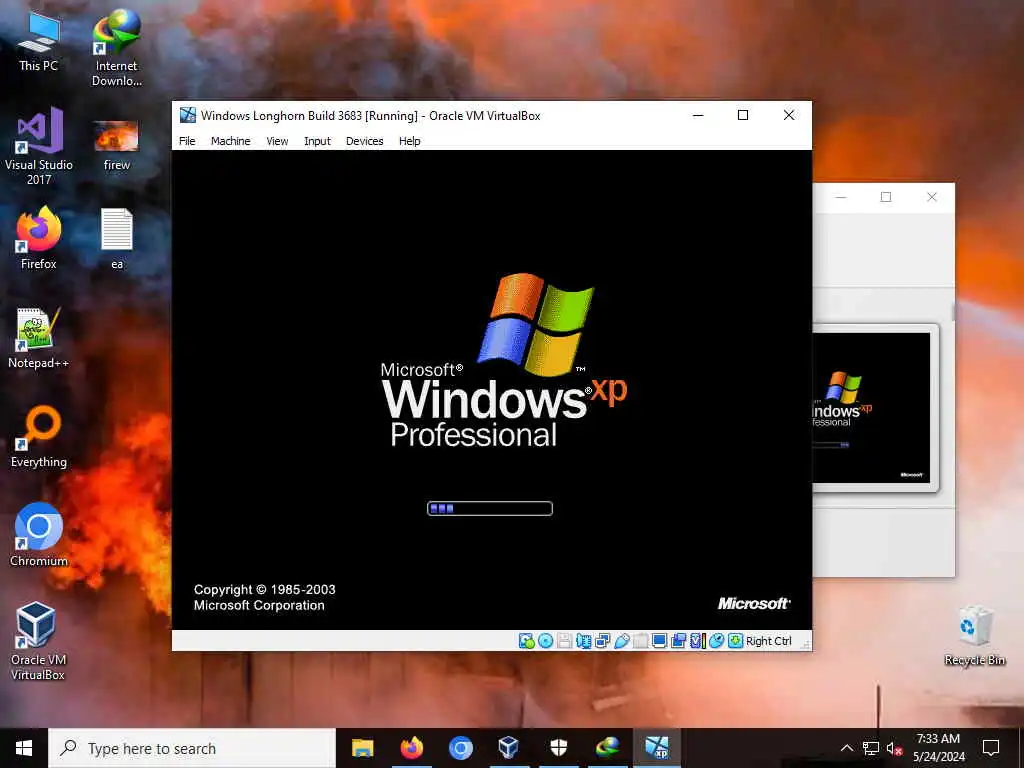Click the display status icon
The height and width of the screenshot is (768, 1024).
pyautogui.click(x=660, y=641)
